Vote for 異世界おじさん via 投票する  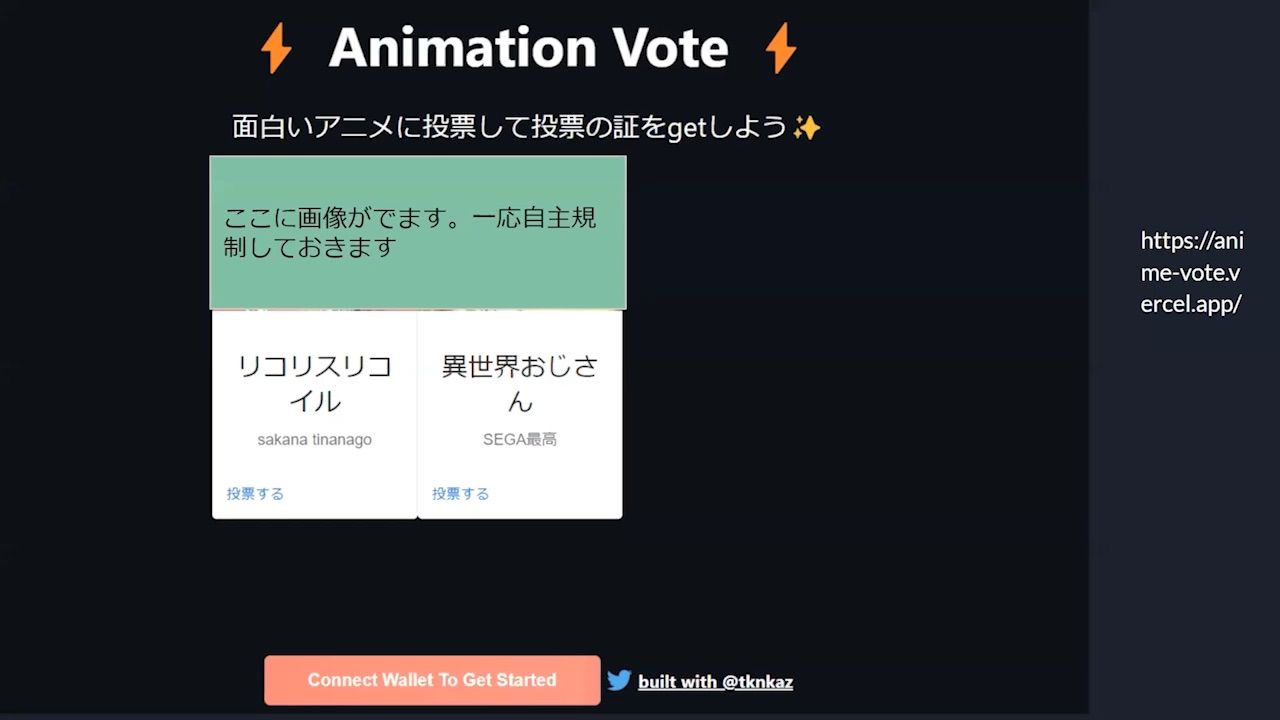click(x=461, y=494)
